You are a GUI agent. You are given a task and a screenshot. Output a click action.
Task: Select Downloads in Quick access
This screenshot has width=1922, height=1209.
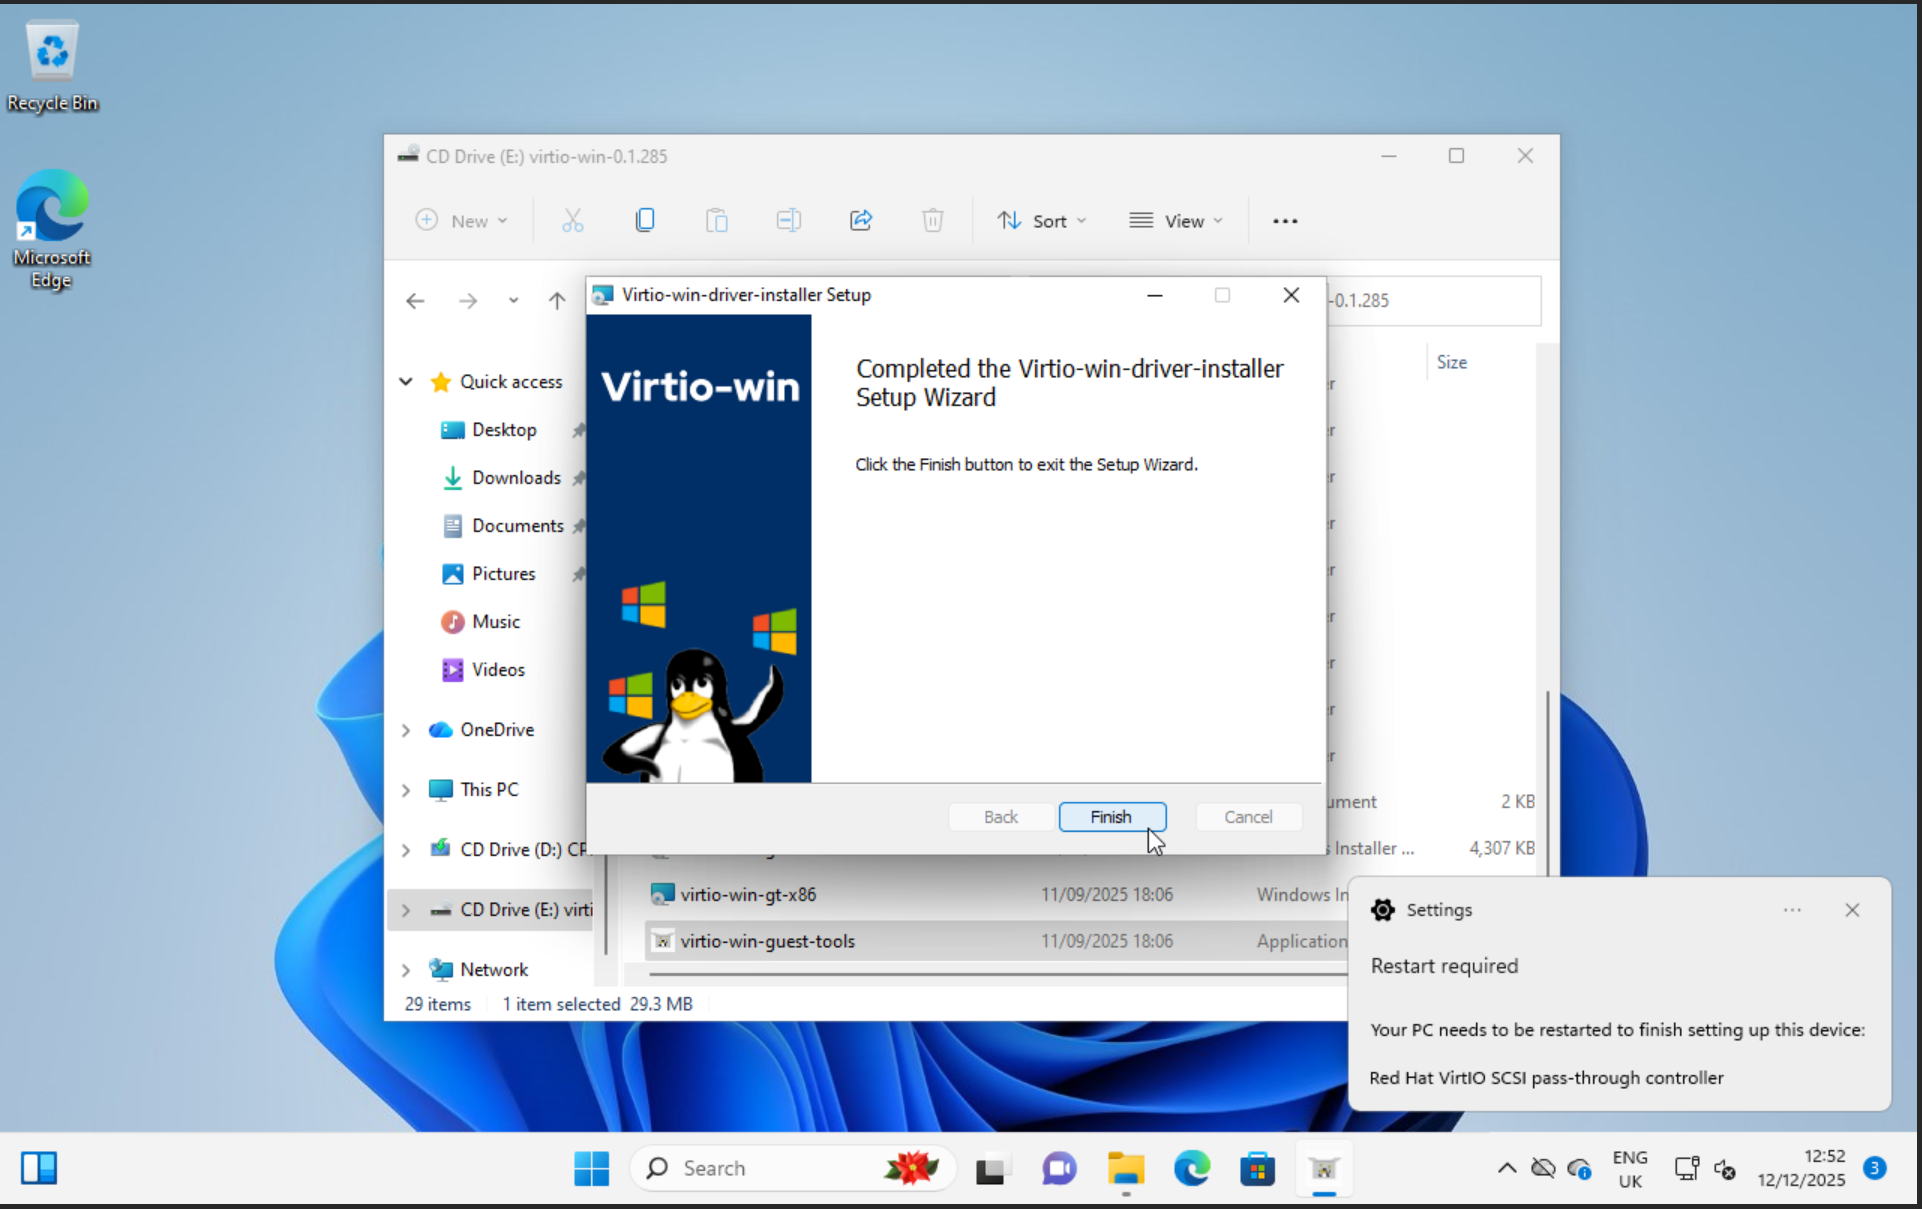(x=516, y=478)
